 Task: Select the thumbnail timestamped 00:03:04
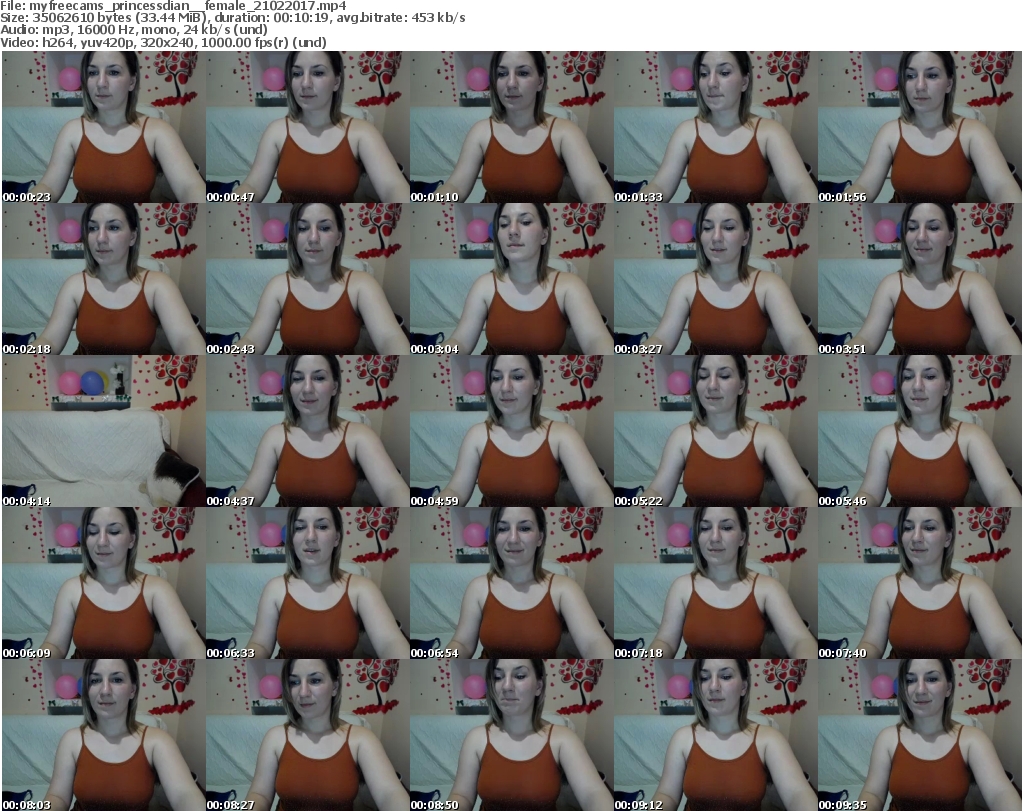click(511, 279)
